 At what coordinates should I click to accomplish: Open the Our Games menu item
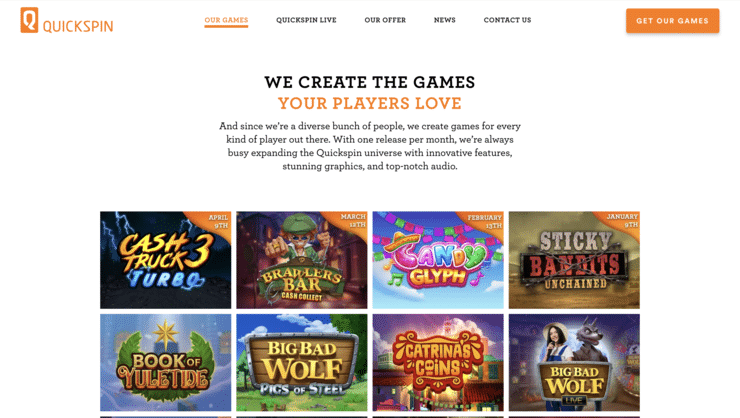[226, 20]
